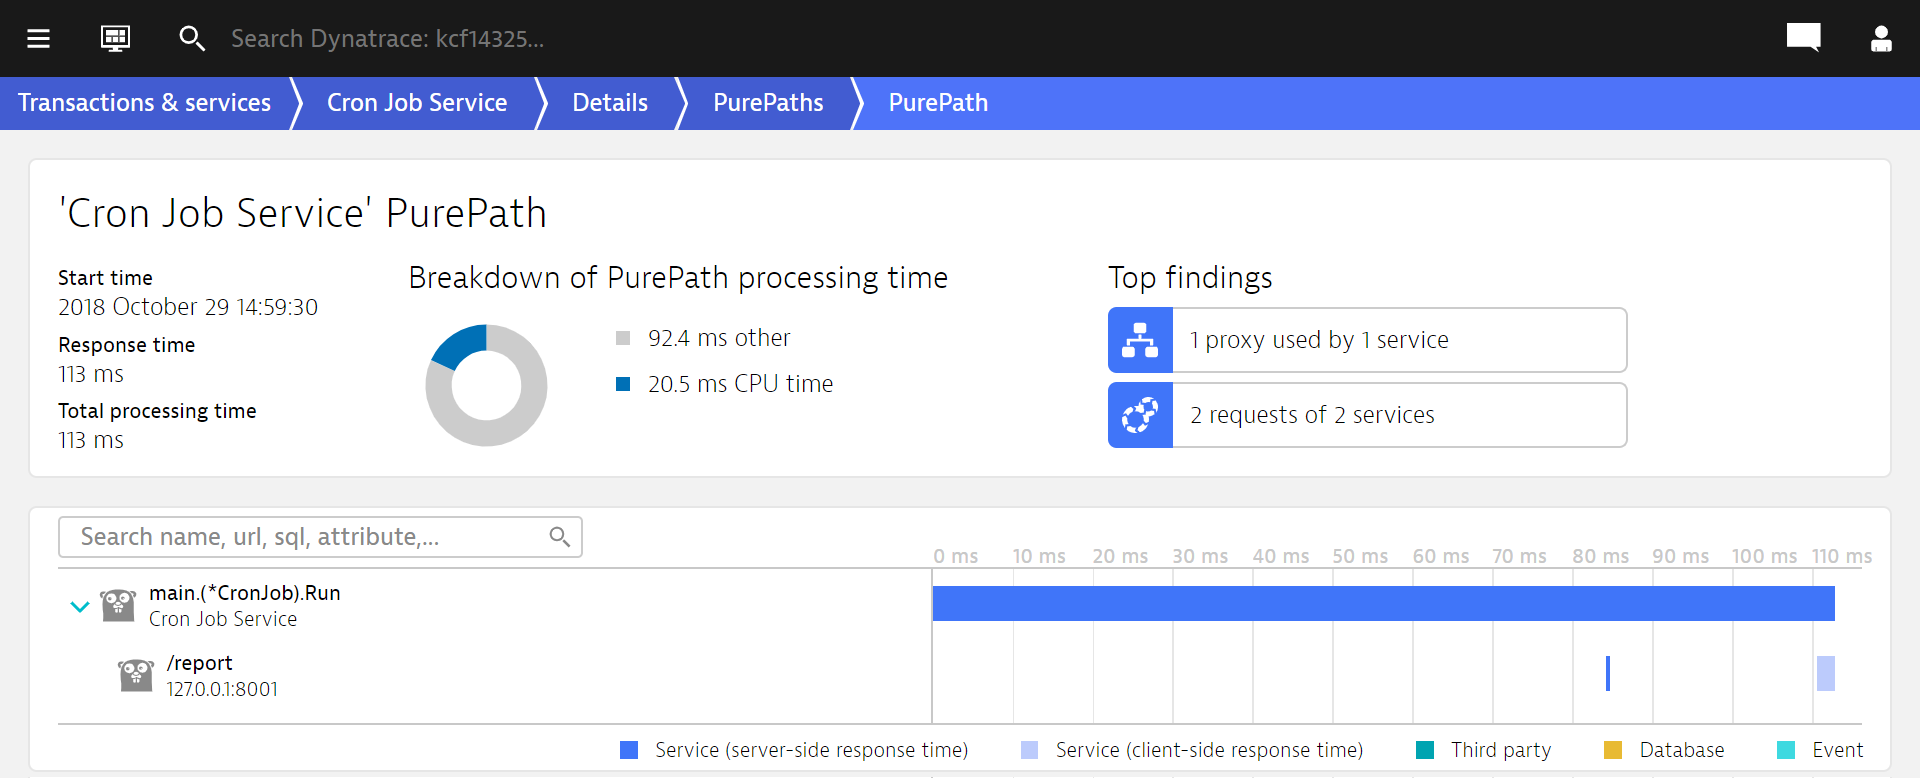Open '1 proxy used by 1 service' finding
Viewport: 1920px width, 778px height.
point(1367,340)
